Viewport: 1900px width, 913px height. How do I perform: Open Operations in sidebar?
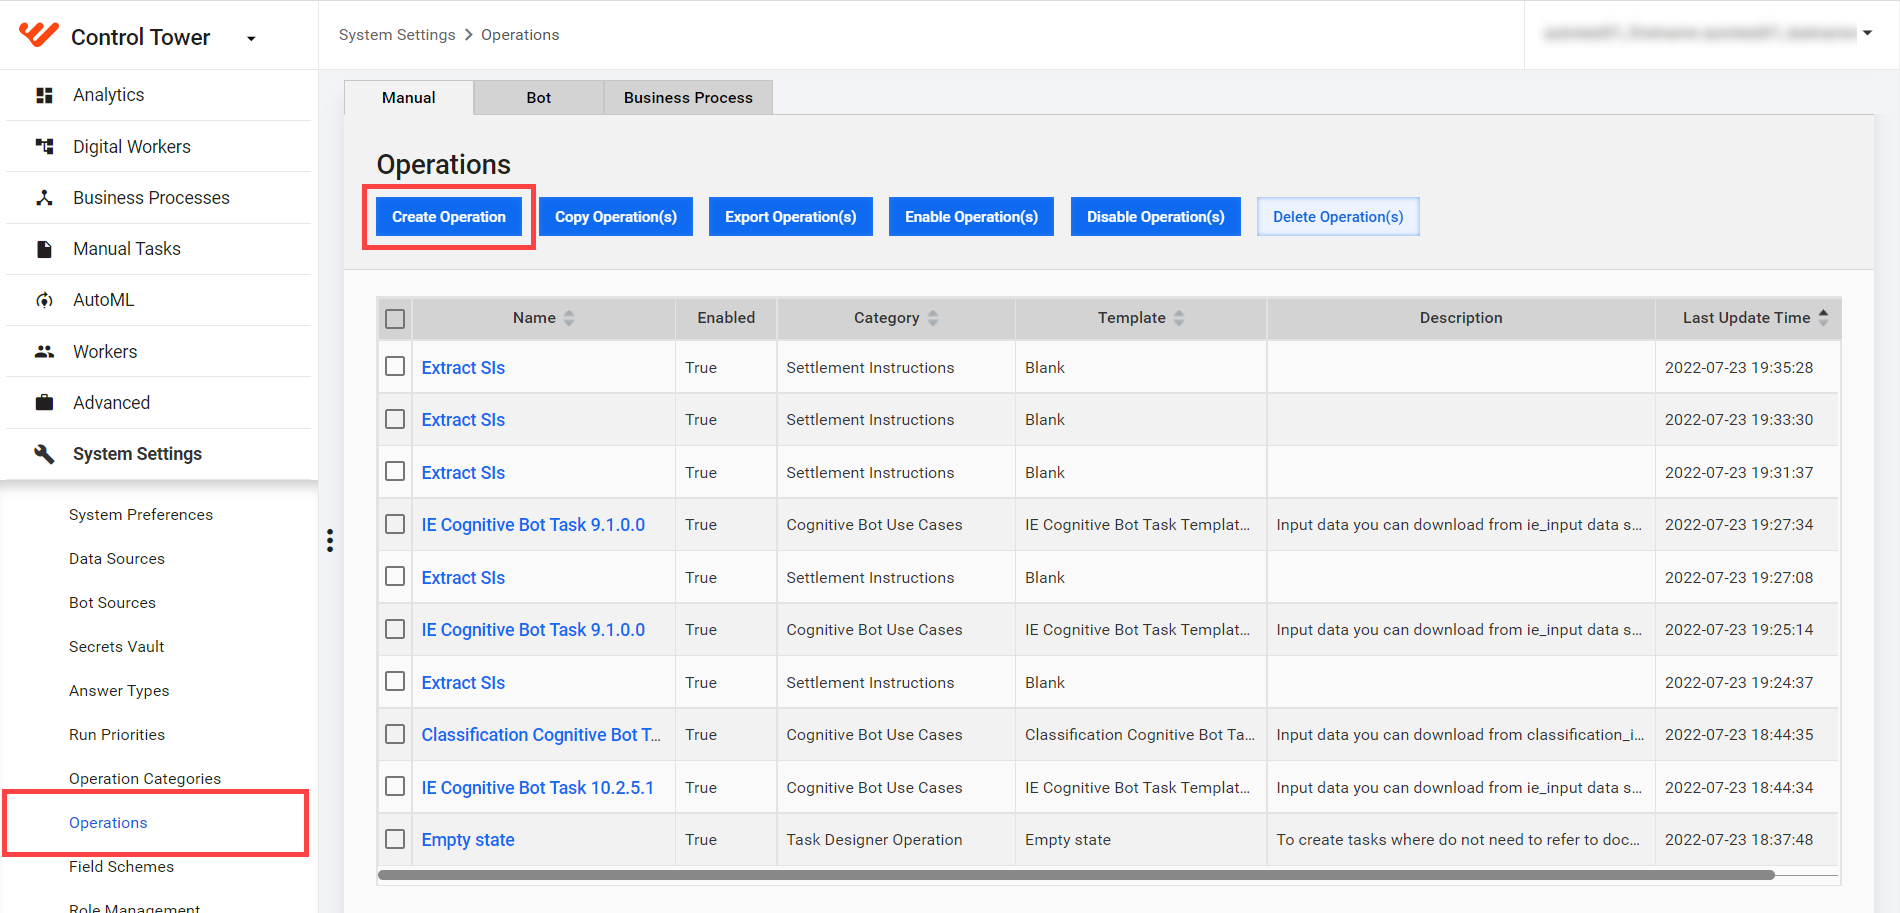coord(108,823)
